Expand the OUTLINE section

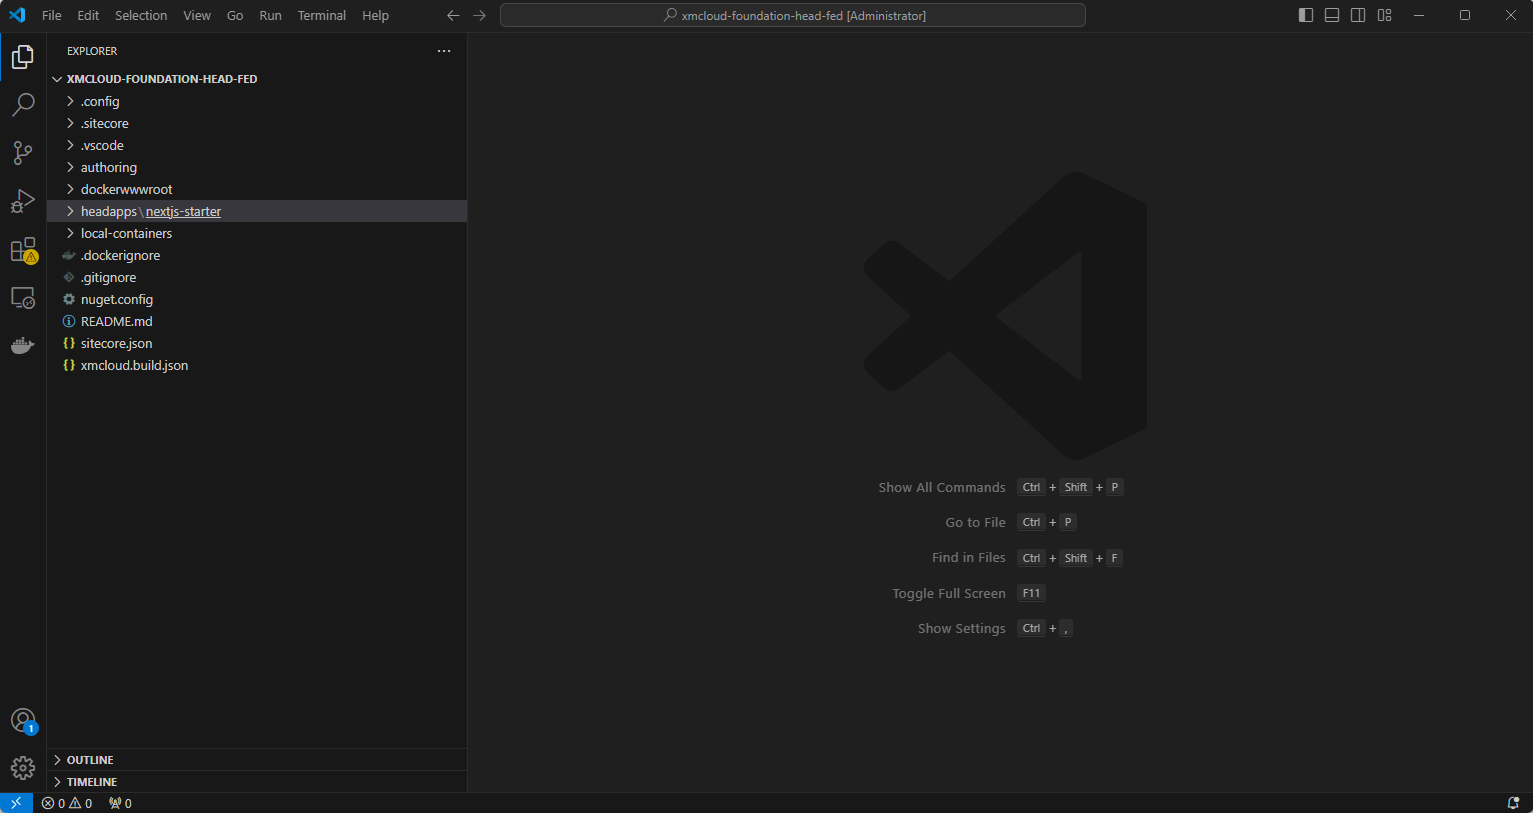[256, 760]
